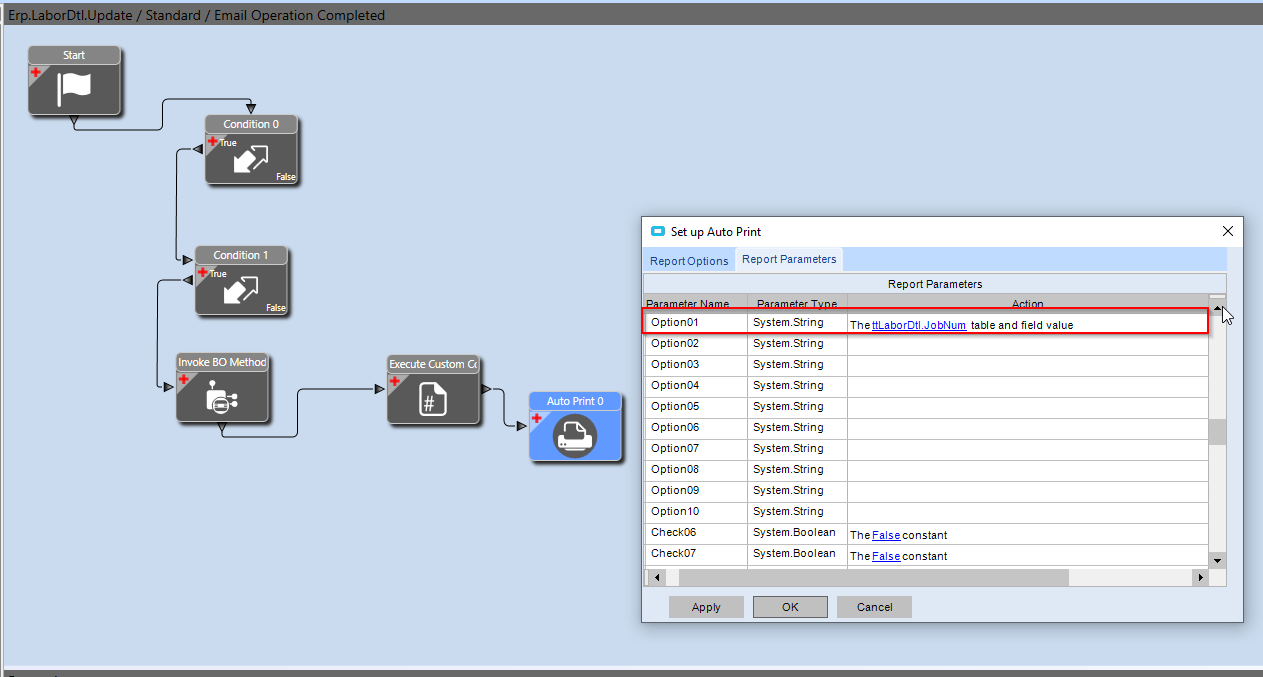
Task: Switch to the Report Parameters tab
Action: [x=788, y=259]
